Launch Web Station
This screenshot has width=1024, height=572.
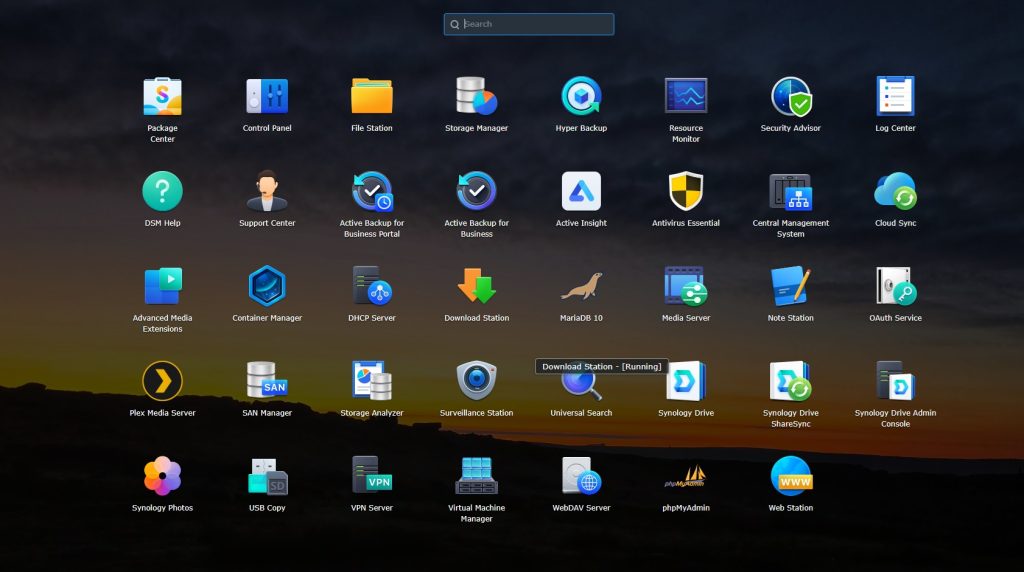(790, 476)
